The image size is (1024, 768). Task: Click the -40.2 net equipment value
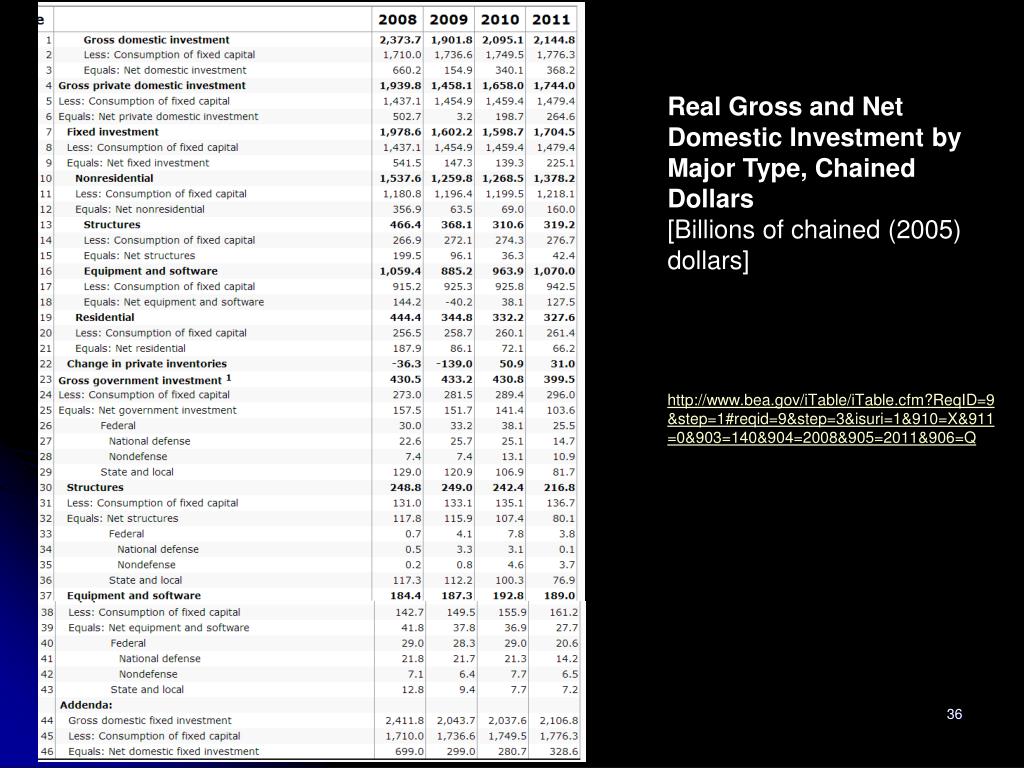click(458, 302)
